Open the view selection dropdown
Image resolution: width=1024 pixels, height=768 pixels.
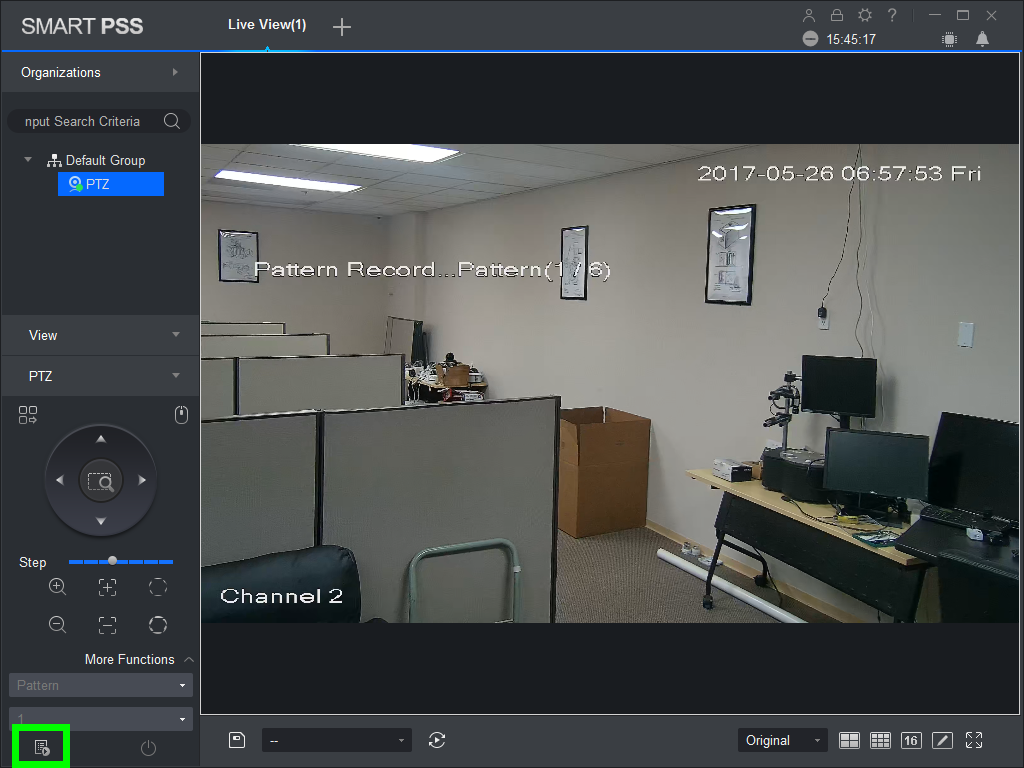pos(336,741)
